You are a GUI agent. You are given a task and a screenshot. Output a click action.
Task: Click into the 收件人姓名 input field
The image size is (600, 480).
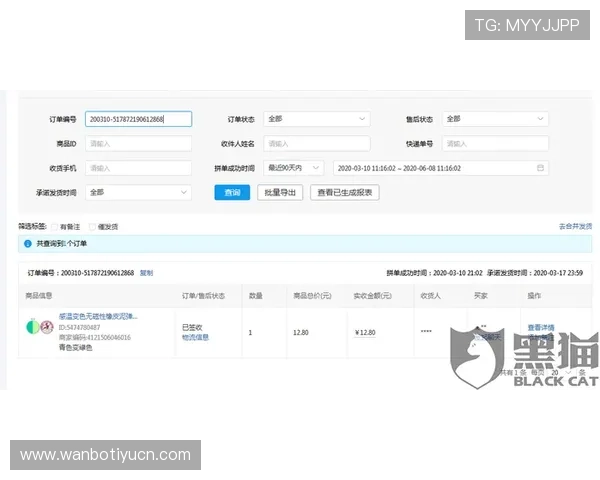(x=317, y=144)
